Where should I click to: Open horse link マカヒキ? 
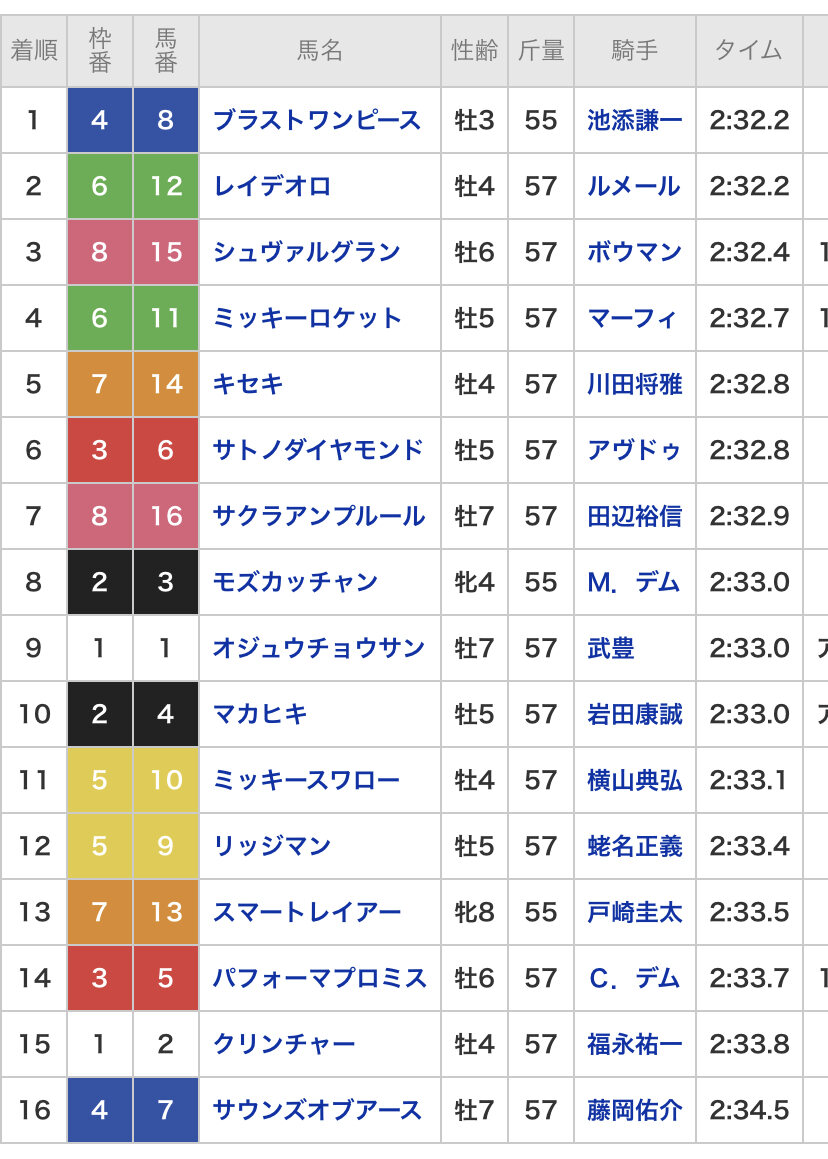259,714
